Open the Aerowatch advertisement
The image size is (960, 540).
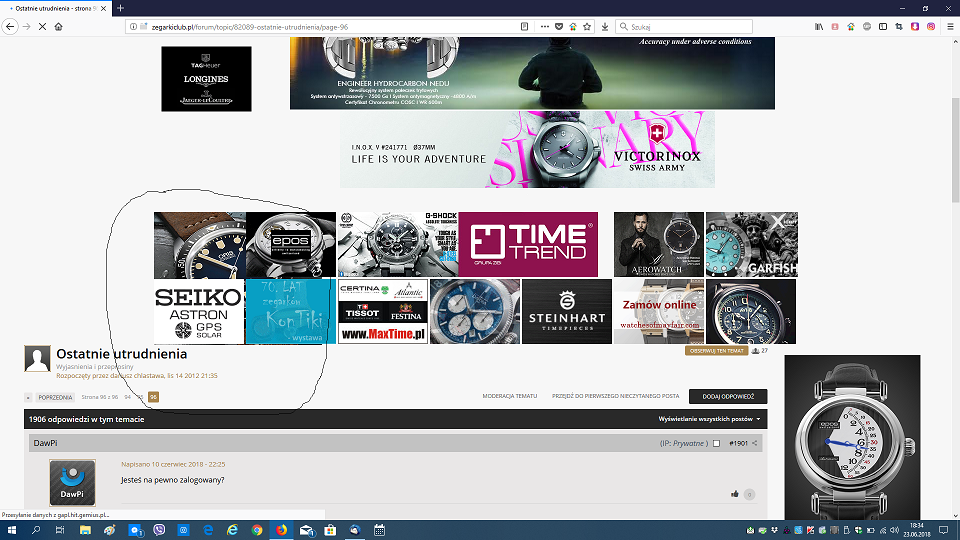(659, 245)
